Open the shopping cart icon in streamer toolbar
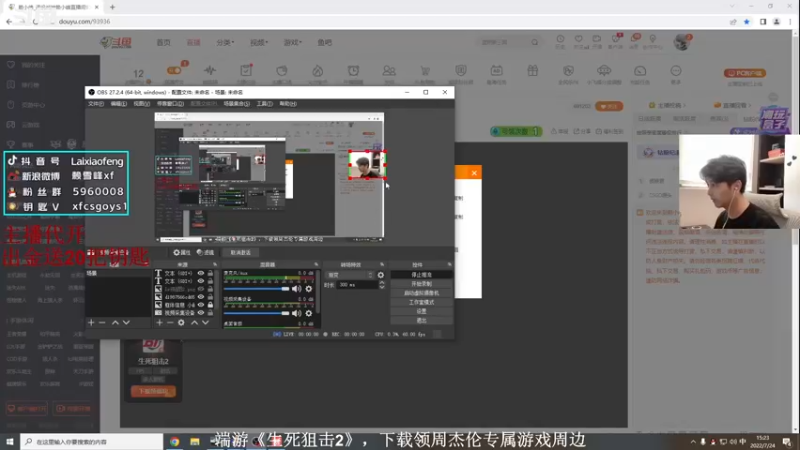Image resolution: width=800 pixels, height=450 pixels. coord(424,73)
